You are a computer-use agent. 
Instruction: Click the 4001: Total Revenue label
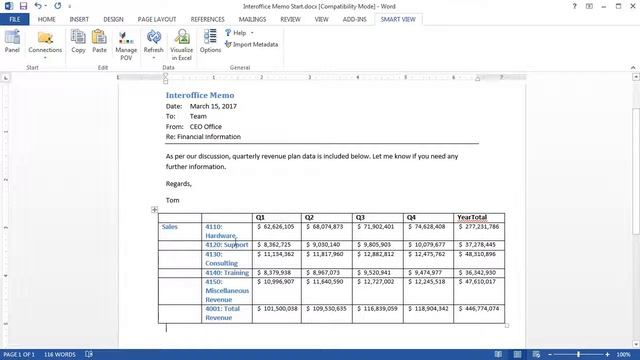(x=222, y=313)
